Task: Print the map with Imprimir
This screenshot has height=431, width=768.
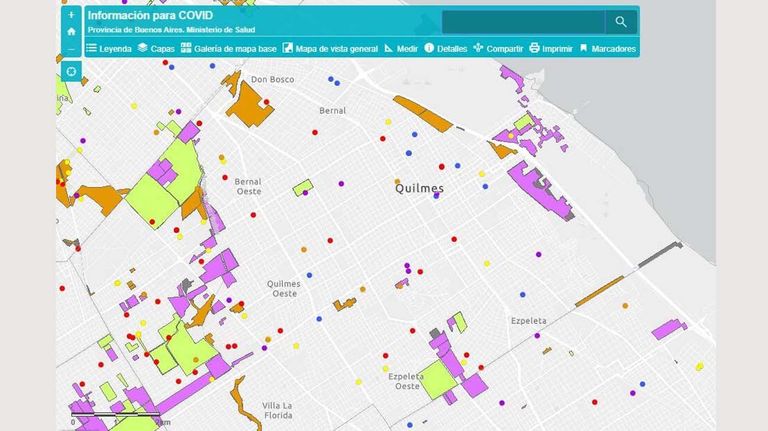Action: tap(551, 48)
